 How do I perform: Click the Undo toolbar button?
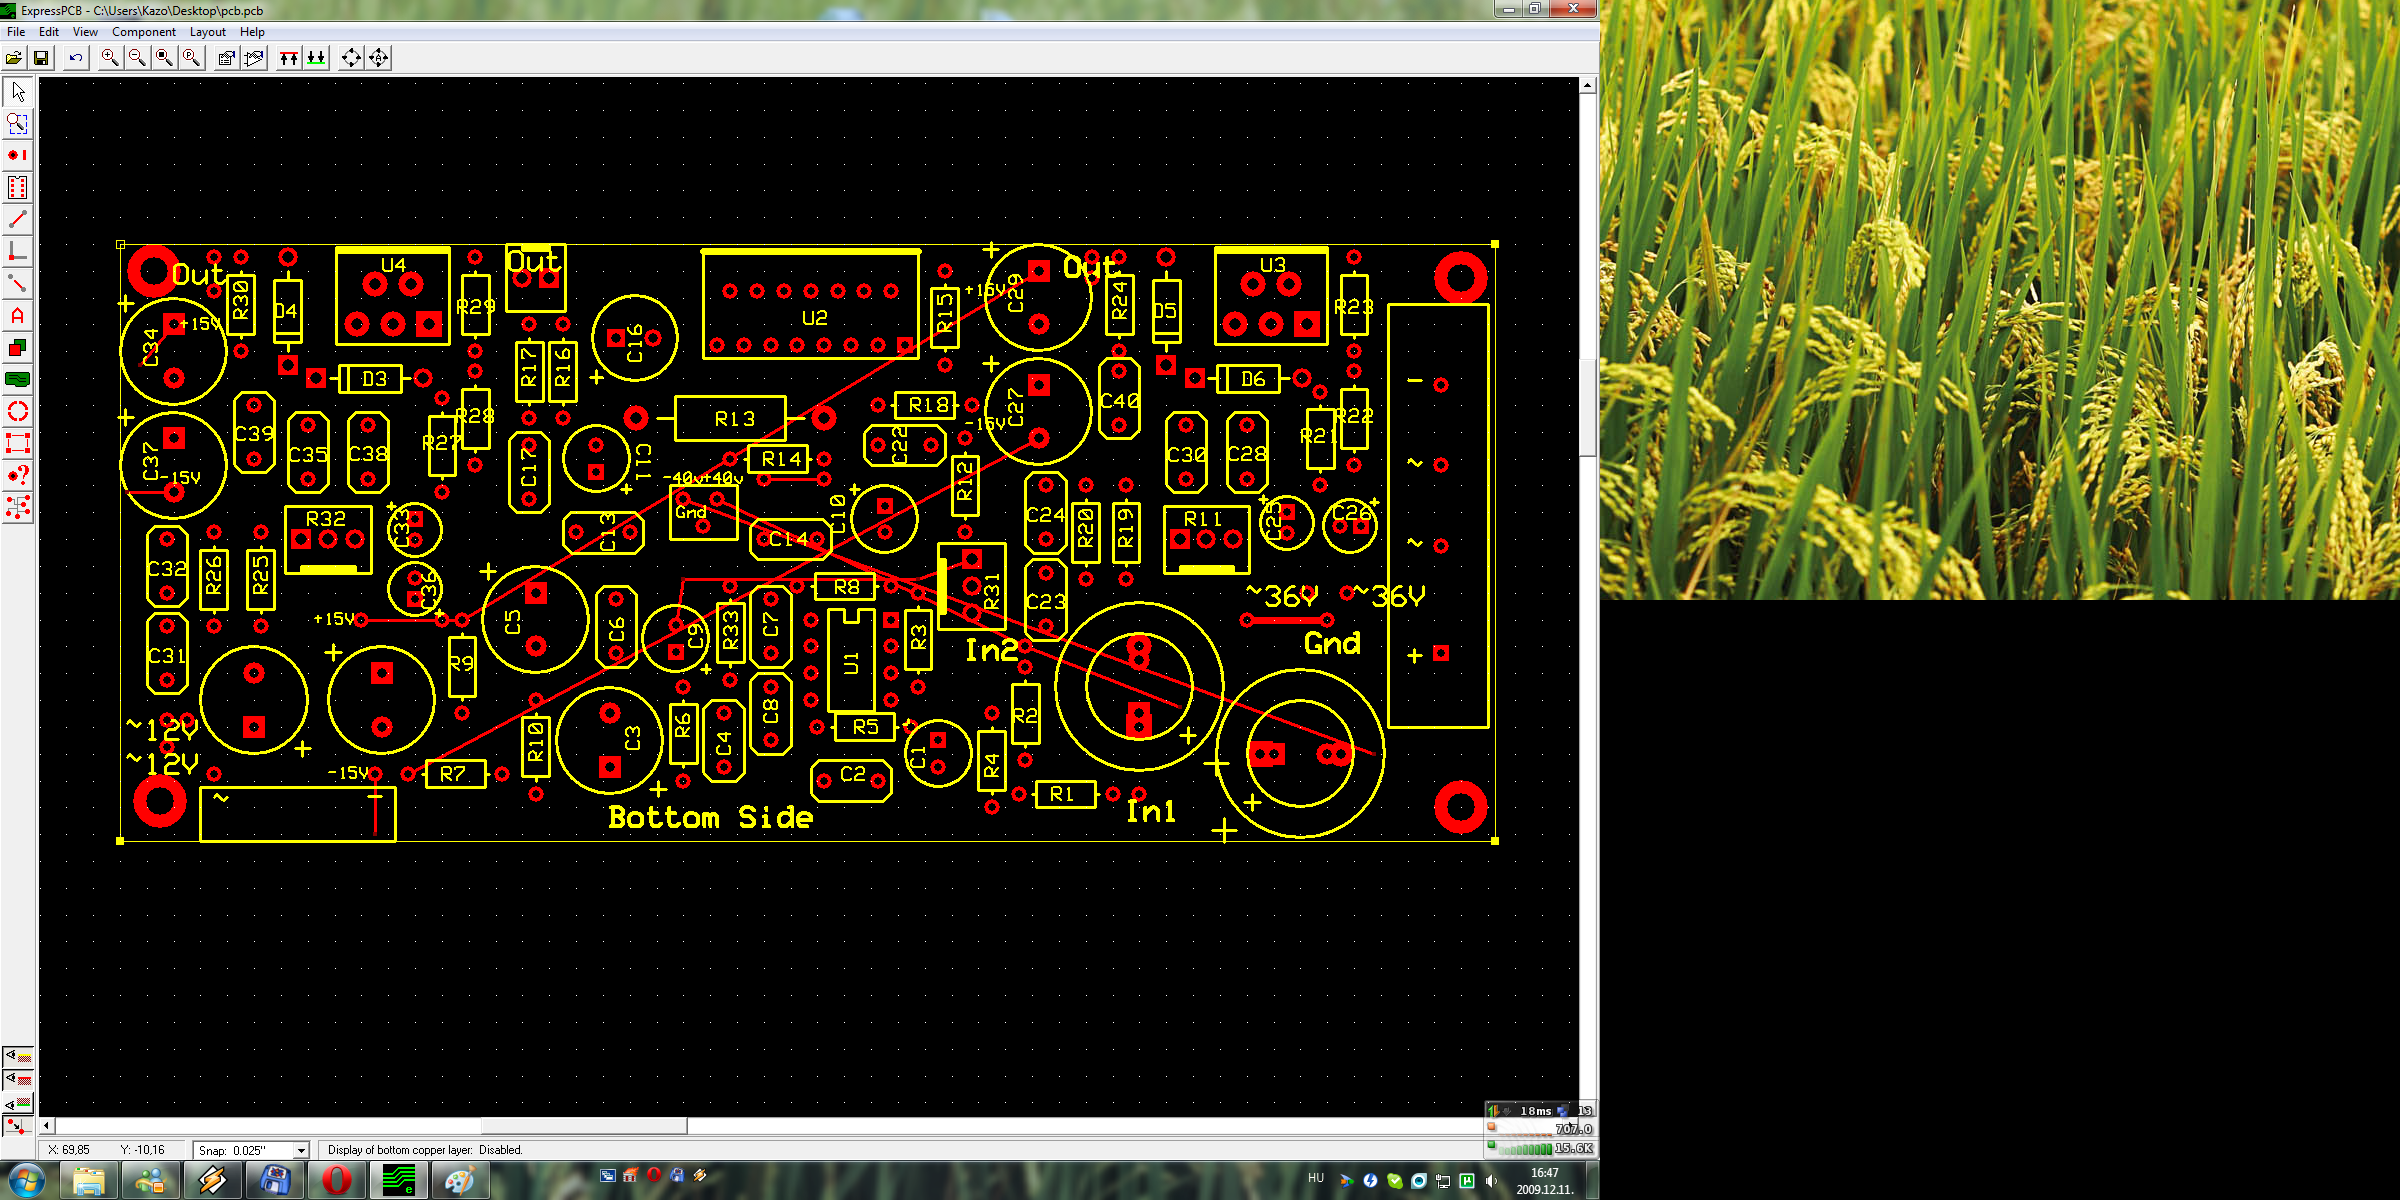(x=76, y=58)
